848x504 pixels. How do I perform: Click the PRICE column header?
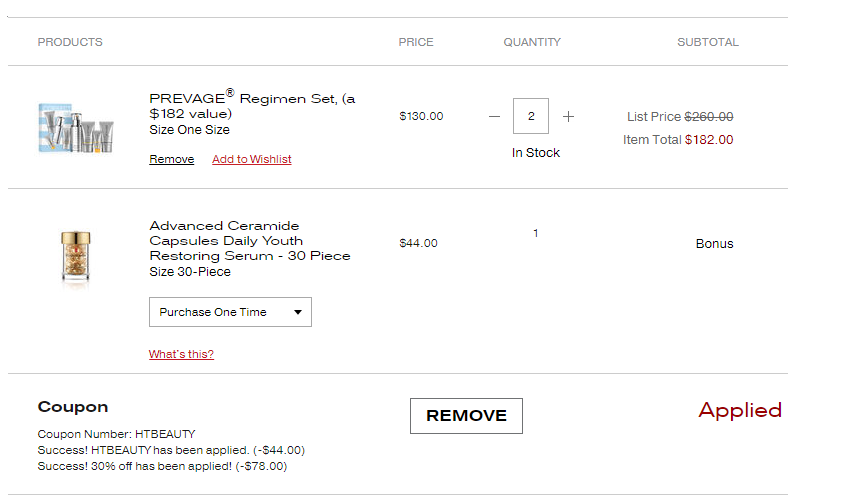coord(416,42)
